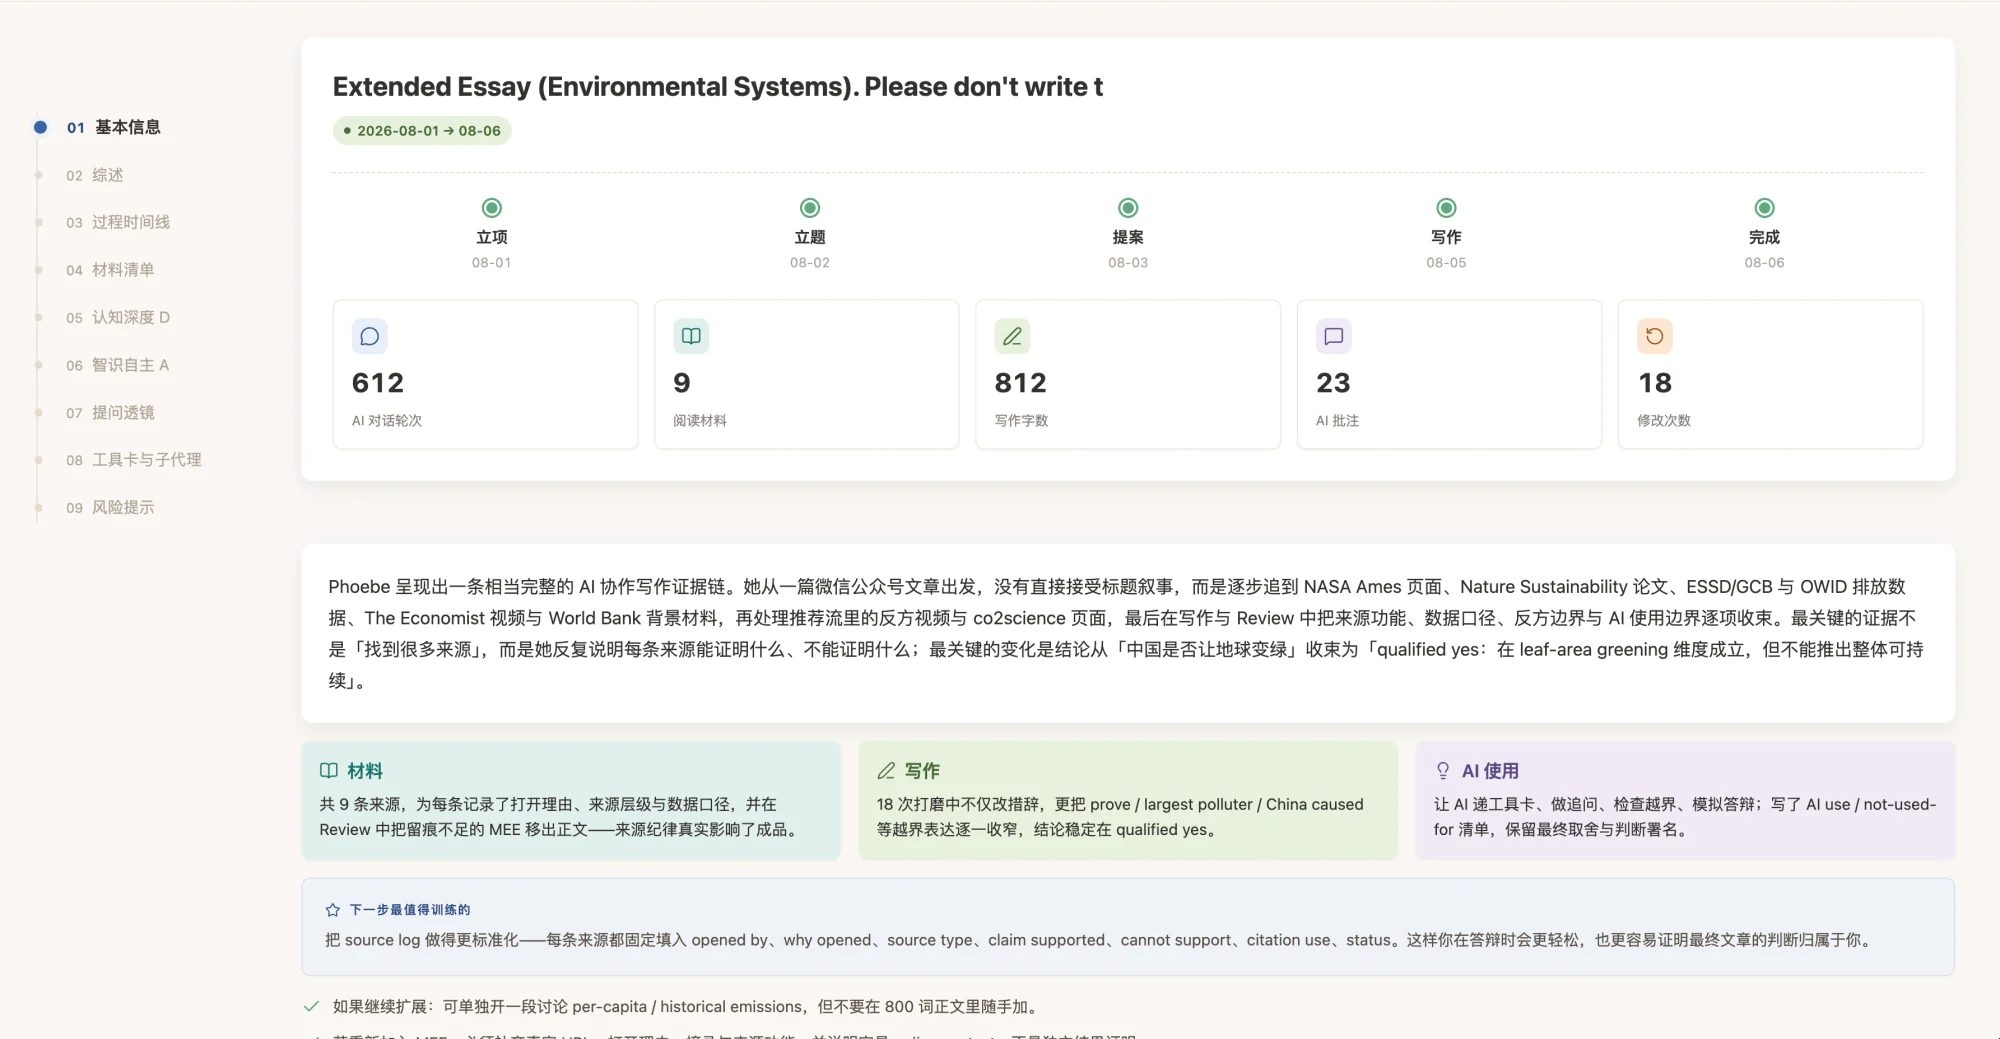This screenshot has height=1039, width=2000.
Task: Navigate to 04 材料清单
Action: tap(110, 270)
